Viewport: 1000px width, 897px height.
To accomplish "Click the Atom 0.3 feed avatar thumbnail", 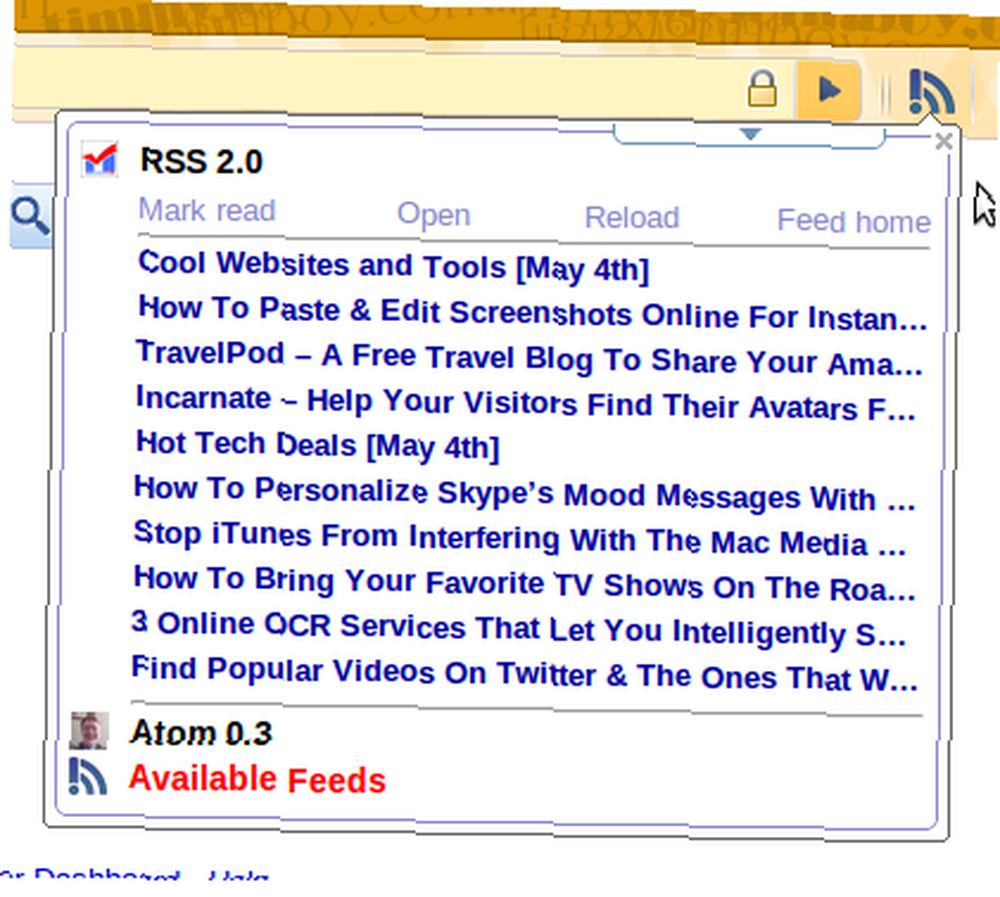I will coord(89,730).
